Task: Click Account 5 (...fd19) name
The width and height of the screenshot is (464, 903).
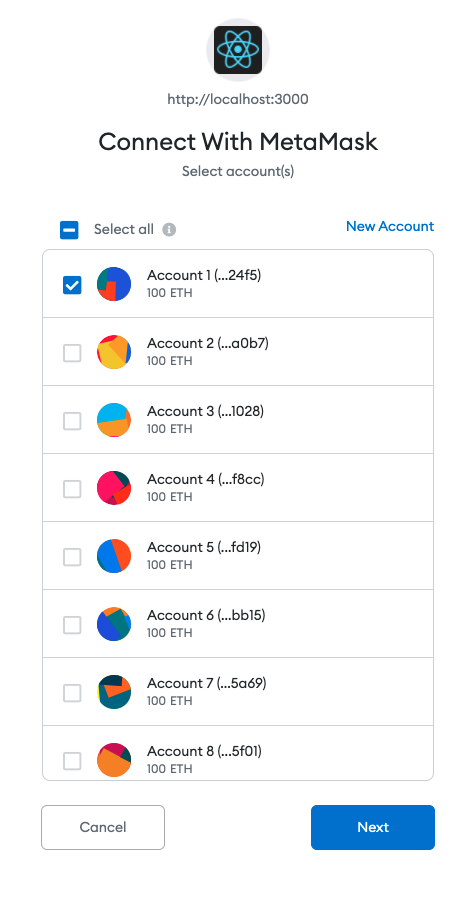Action: [x=204, y=547]
